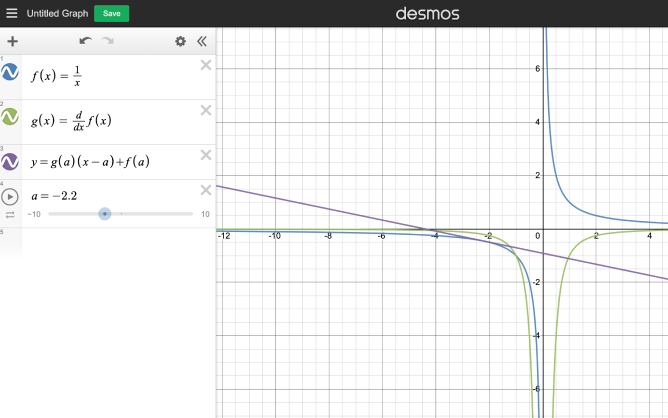The height and width of the screenshot is (418, 668).
Task: Click the slider thumb for a
Action: [105, 214]
